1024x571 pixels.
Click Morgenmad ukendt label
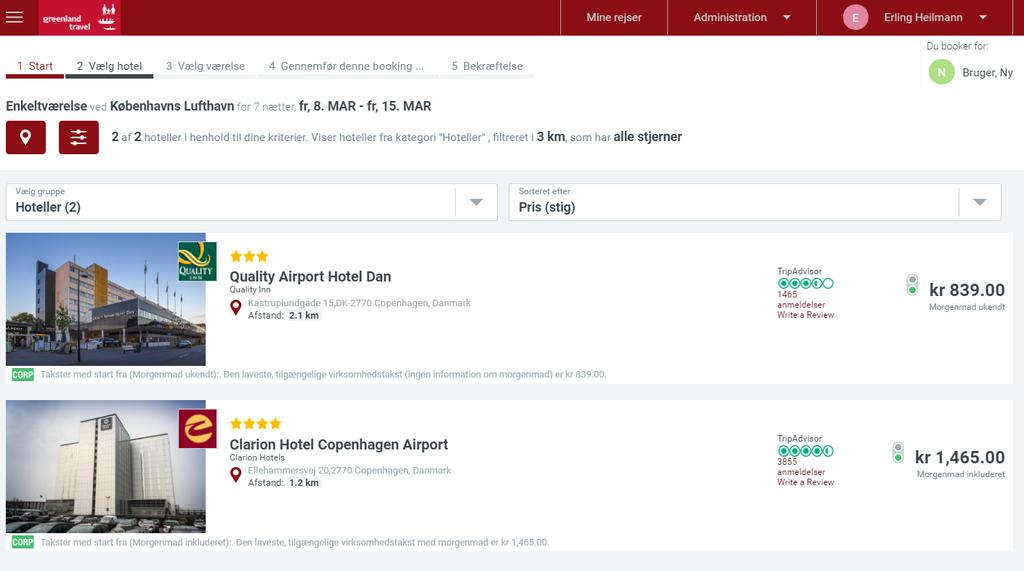pos(967,307)
